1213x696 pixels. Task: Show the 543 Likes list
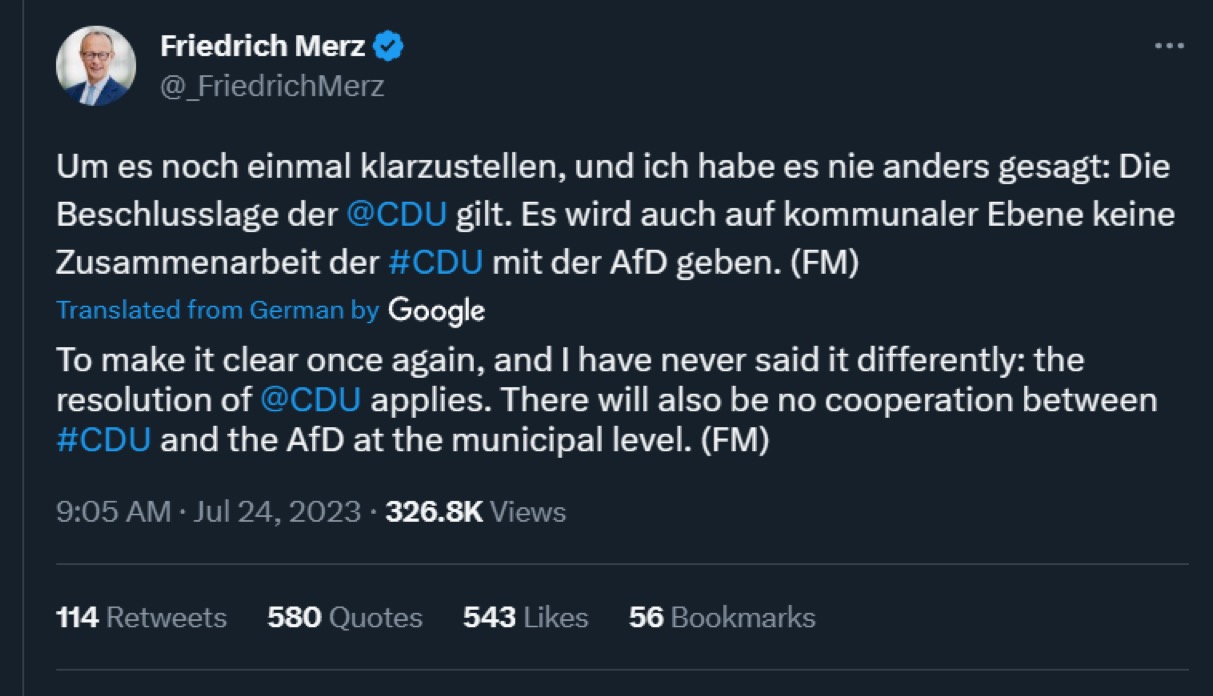[524, 618]
